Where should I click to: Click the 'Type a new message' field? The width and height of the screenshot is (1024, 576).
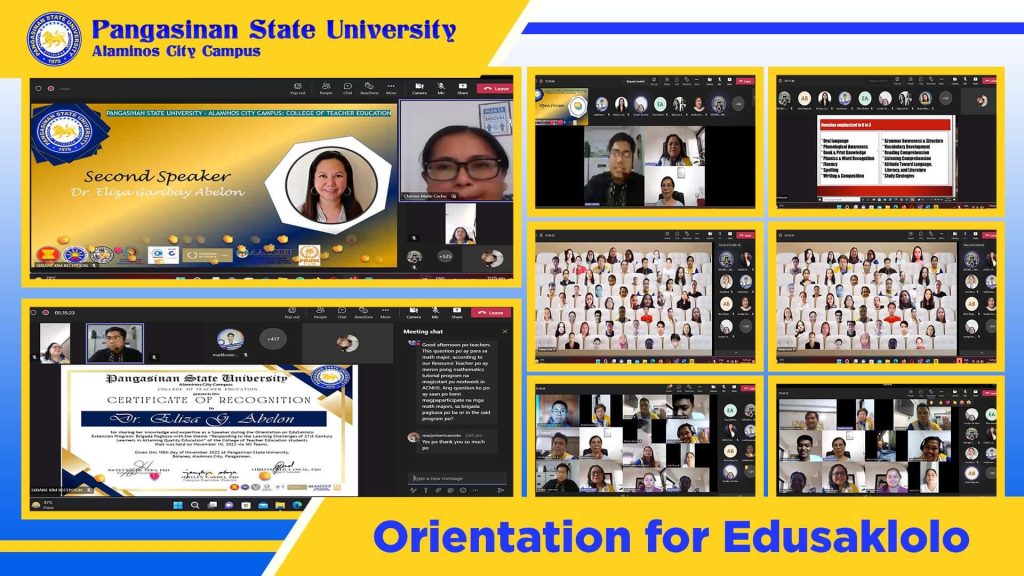pos(456,478)
